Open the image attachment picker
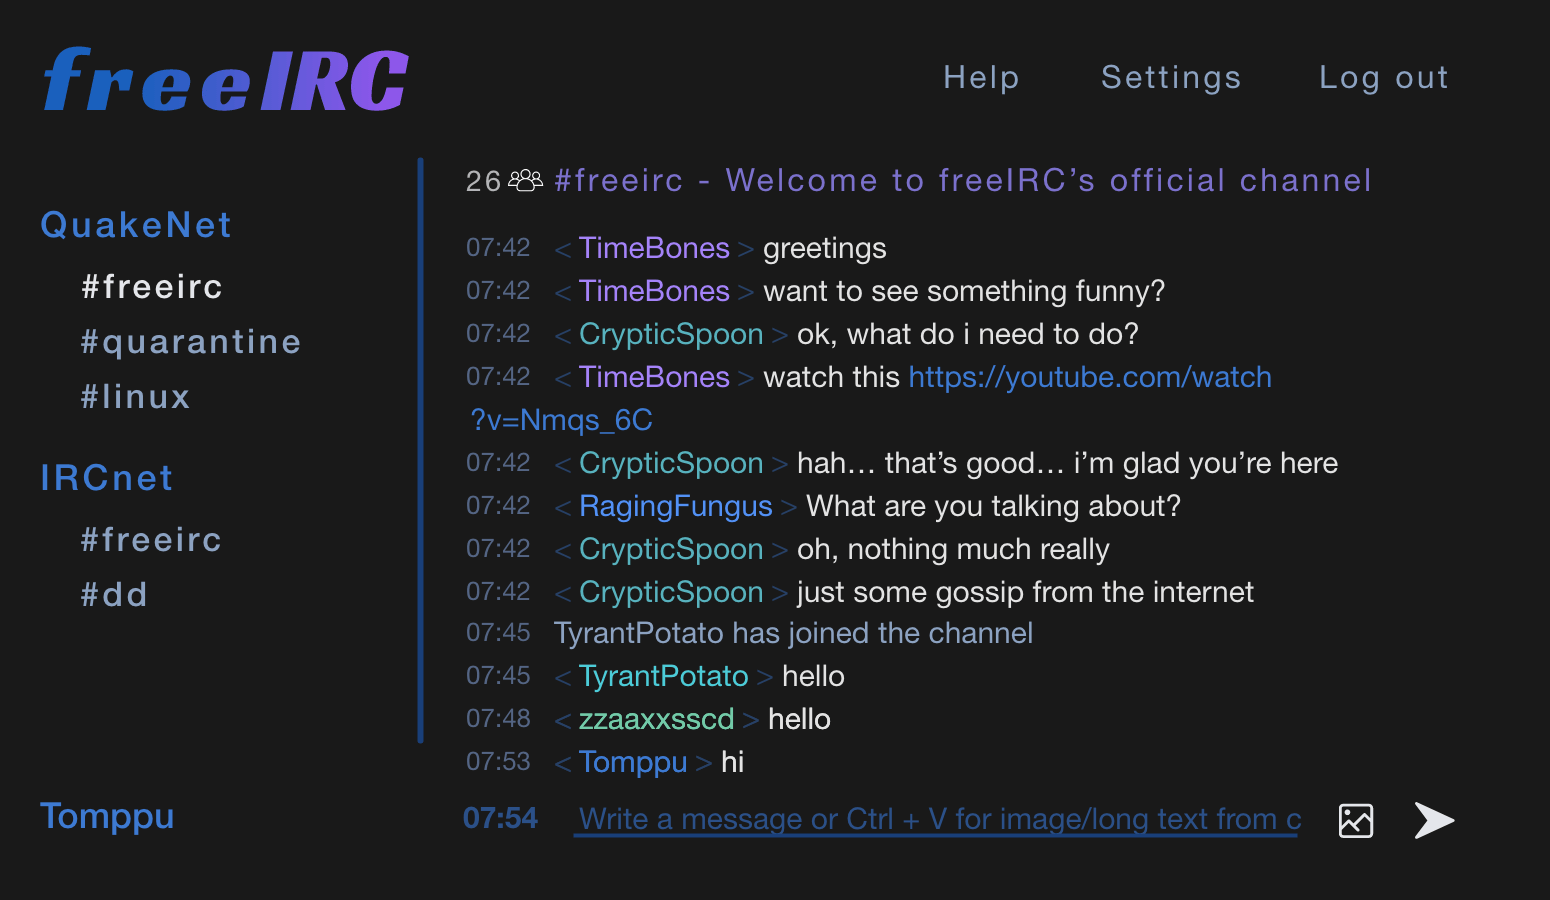The height and width of the screenshot is (900, 1550). click(x=1354, y=820)
